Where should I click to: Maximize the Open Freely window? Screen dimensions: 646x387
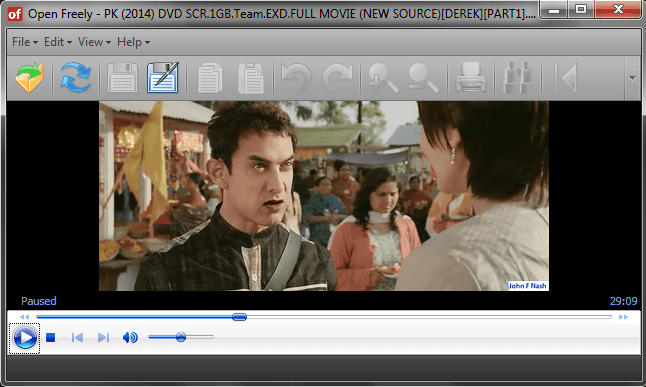click(x=581, y=9)
